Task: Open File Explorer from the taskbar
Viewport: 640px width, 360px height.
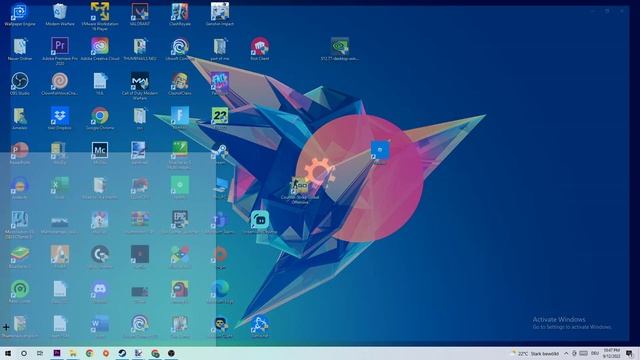Action: point(73,353)
